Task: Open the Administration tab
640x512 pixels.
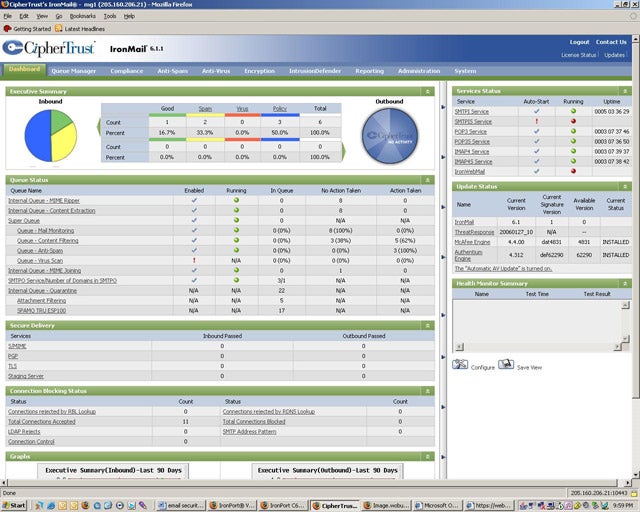Action: coord(419,71)
